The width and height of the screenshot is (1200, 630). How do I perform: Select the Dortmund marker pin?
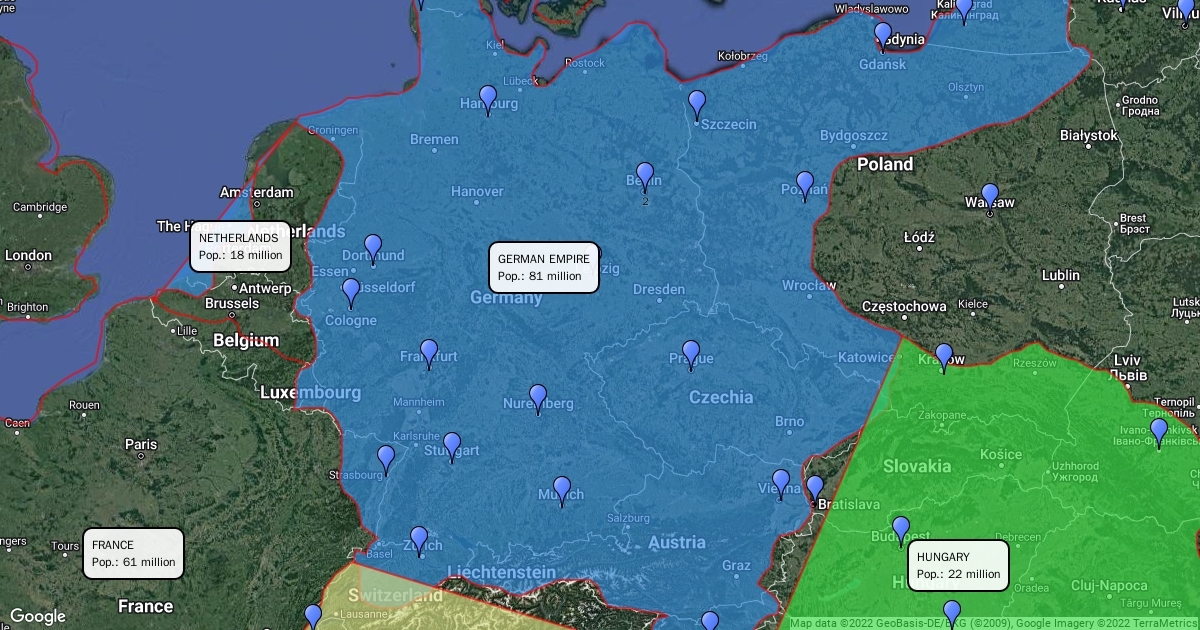(x=373, y=249)
